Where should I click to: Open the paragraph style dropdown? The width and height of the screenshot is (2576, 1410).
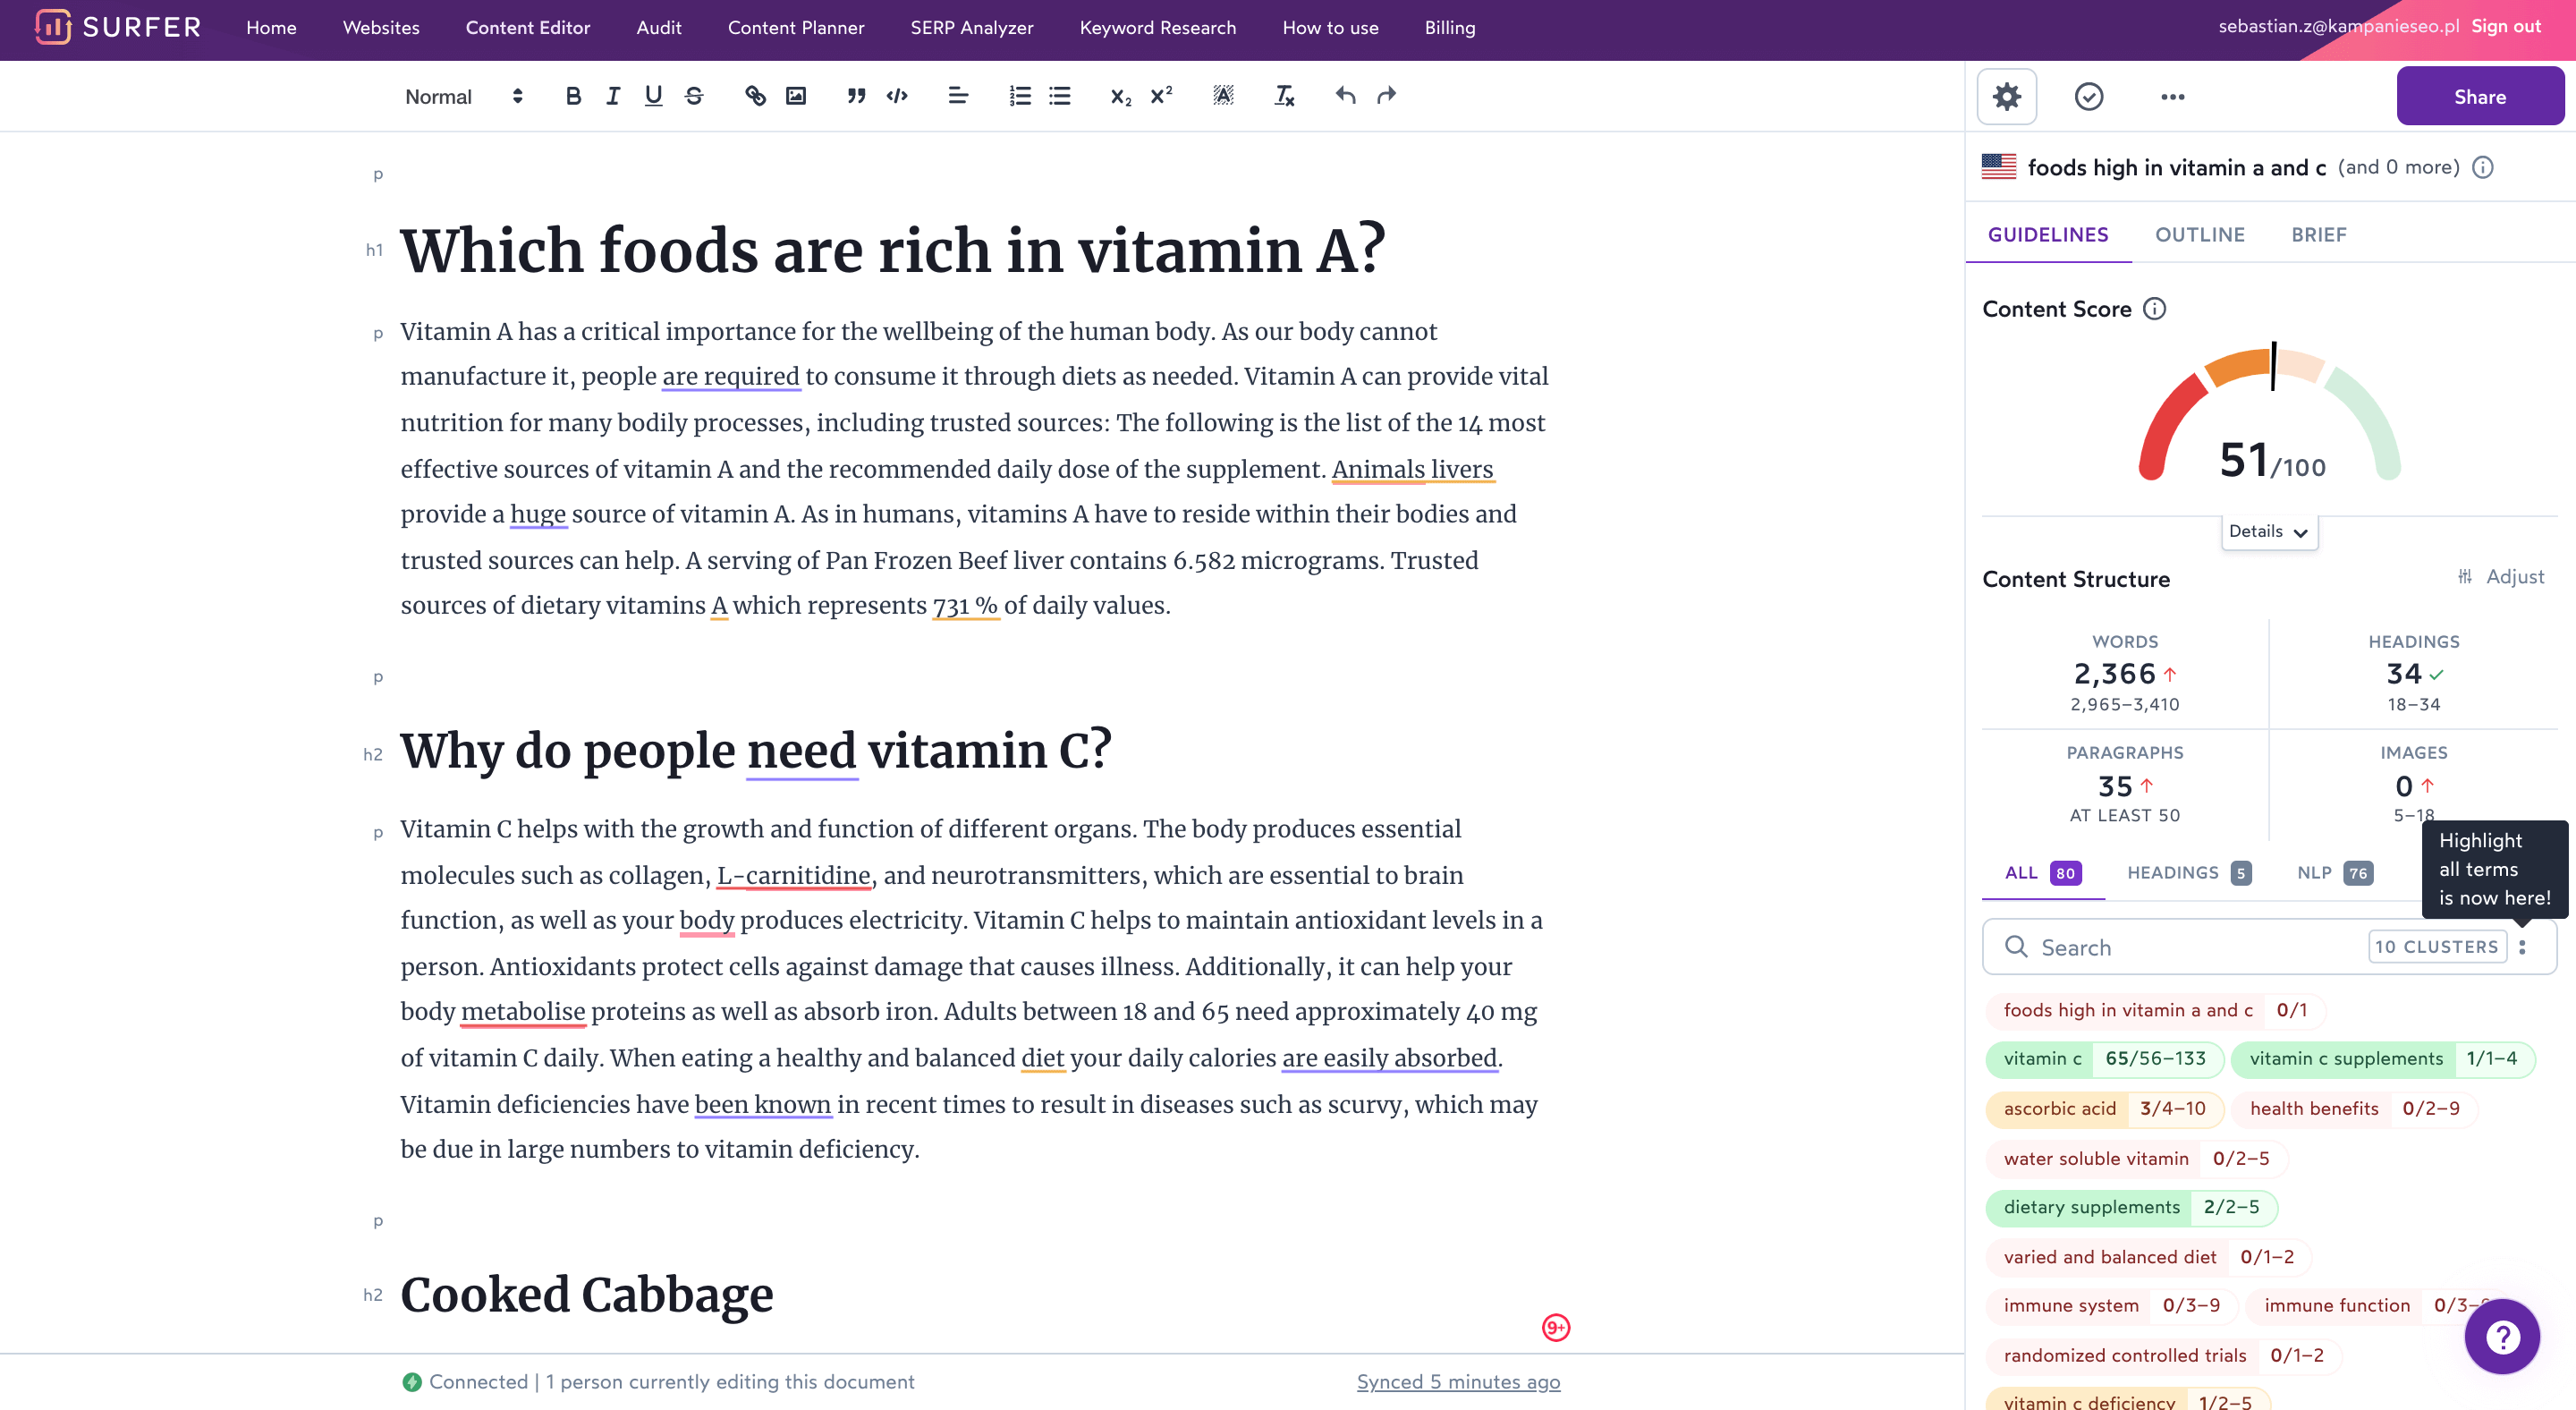pos(462,96)
